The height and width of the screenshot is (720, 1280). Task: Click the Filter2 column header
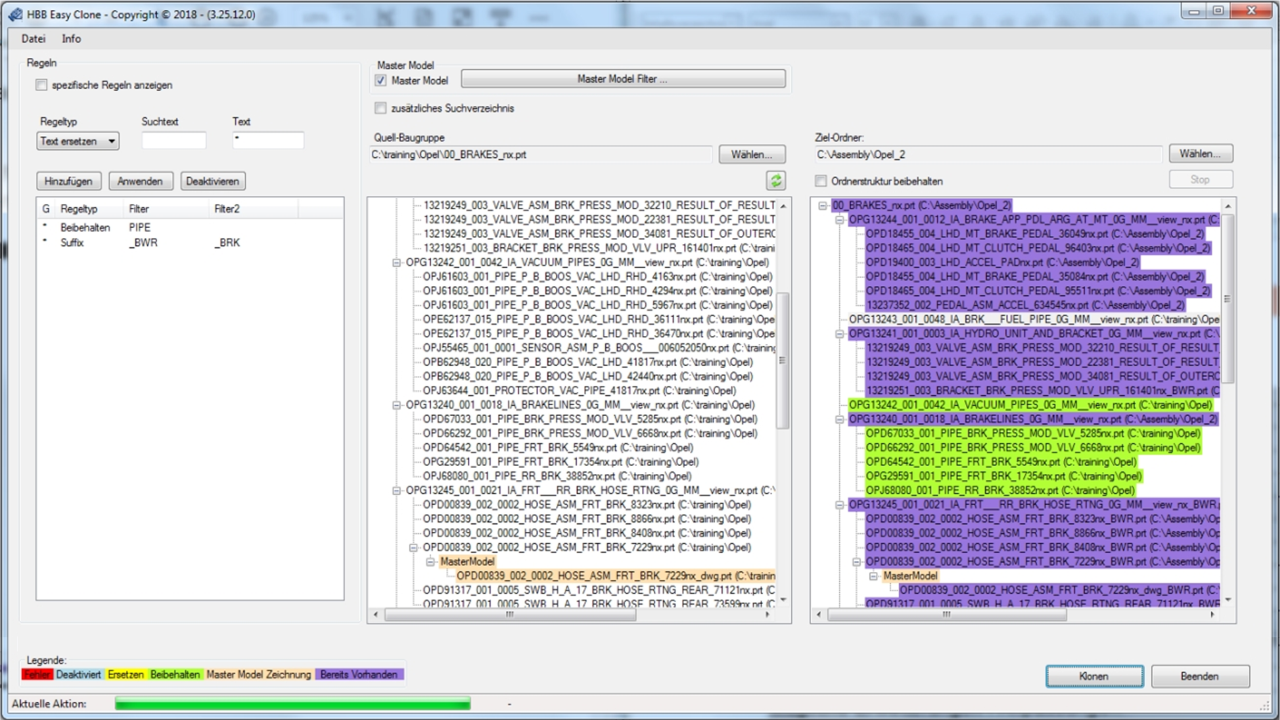coord(254,209)
